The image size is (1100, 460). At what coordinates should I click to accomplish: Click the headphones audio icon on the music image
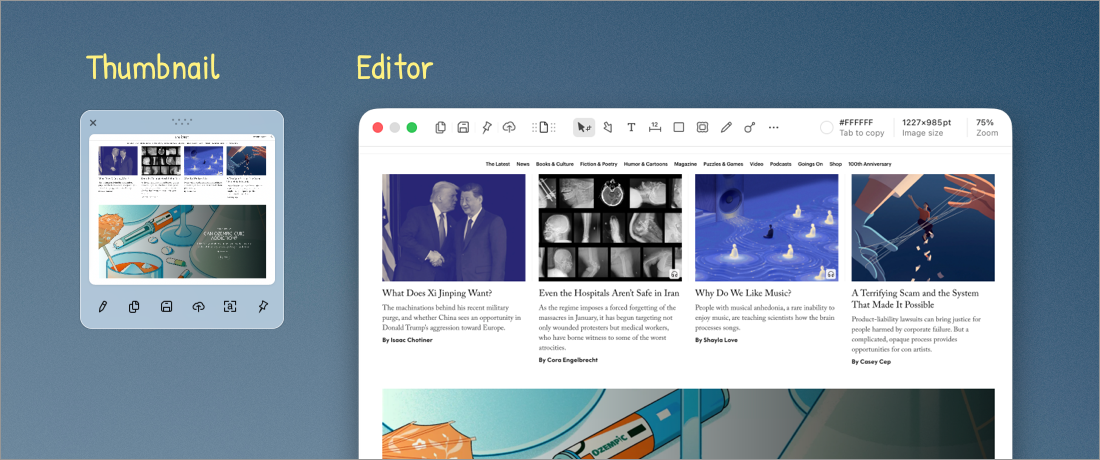click(x=831, y=274)
